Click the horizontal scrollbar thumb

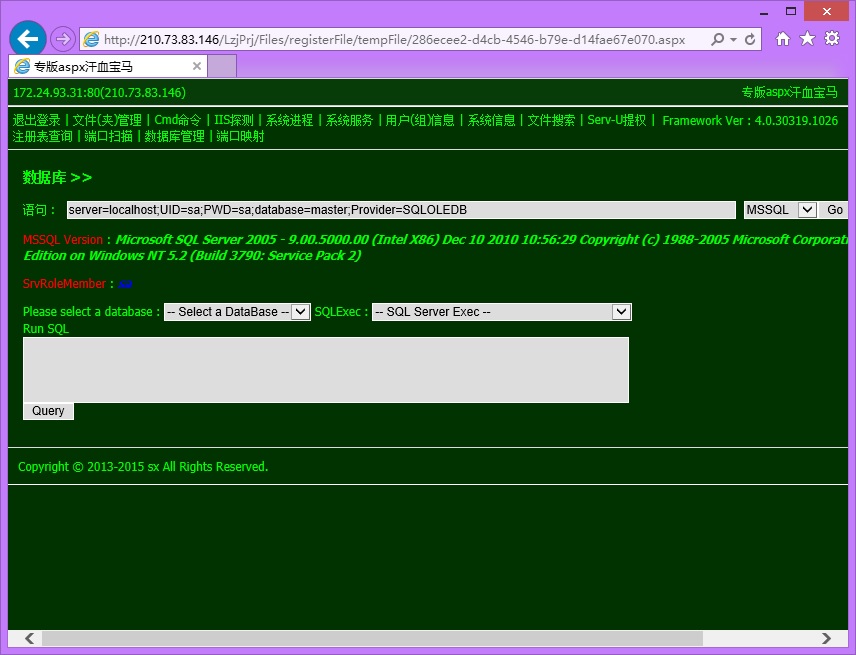pos(372,638)
